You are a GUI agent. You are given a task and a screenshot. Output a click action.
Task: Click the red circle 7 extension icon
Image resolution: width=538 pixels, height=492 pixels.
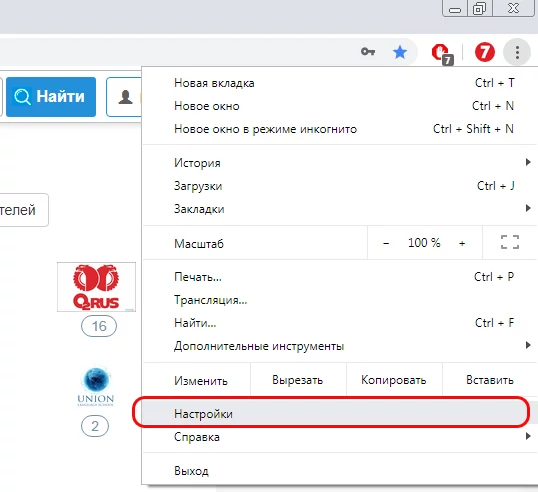484,52
